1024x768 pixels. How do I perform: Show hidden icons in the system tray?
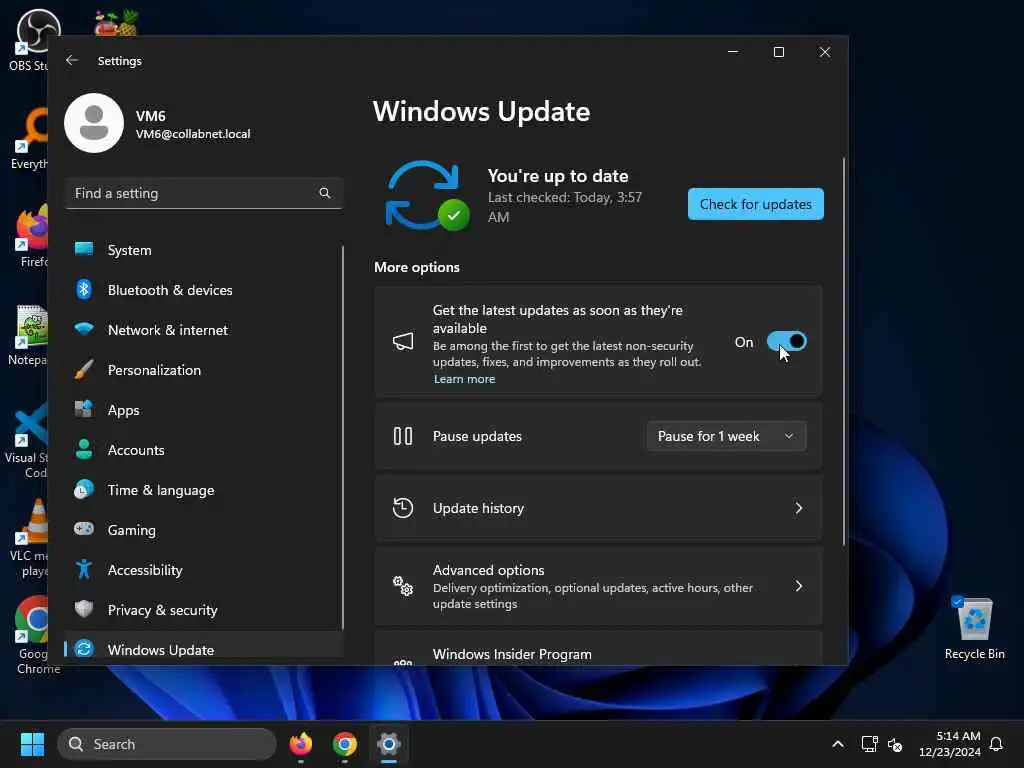pos(838,744)
